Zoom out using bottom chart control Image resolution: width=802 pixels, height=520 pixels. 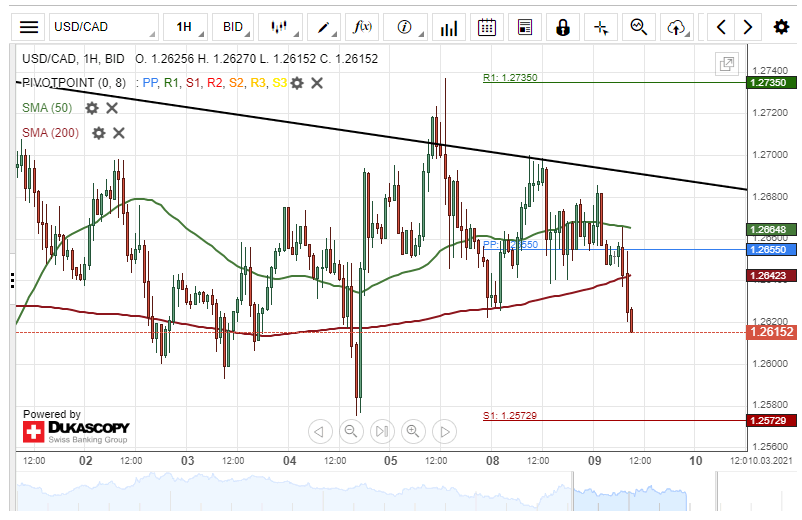(x=351, y=432)
